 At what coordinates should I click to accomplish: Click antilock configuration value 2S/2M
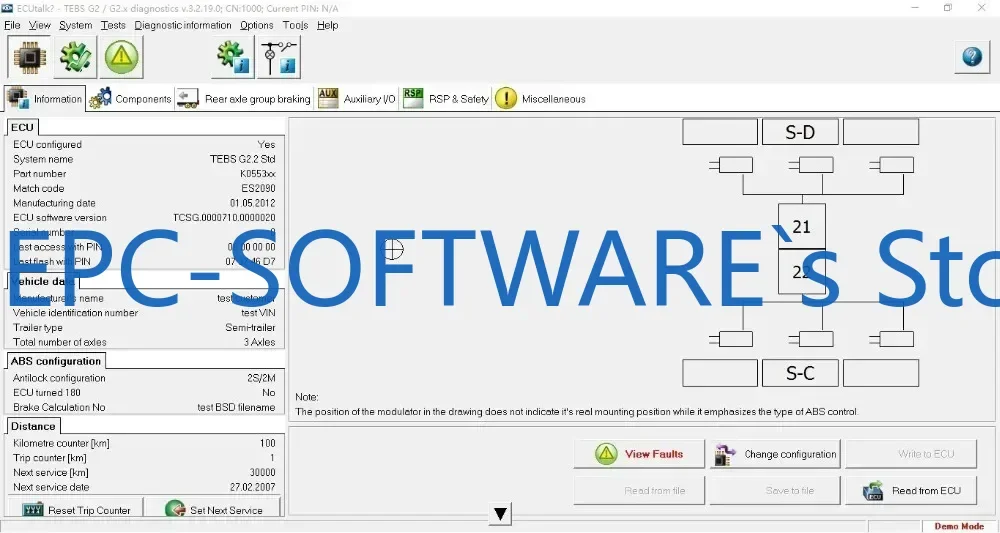[261, 378]
